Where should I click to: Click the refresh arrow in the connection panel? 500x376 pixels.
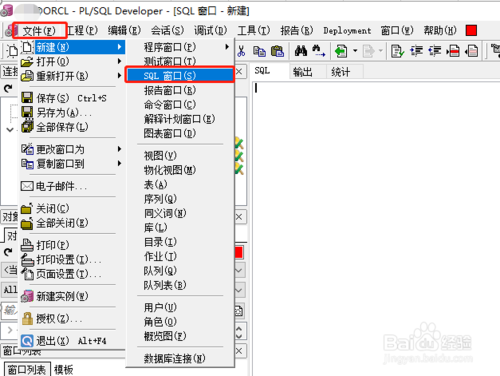(x=8, y=88)
